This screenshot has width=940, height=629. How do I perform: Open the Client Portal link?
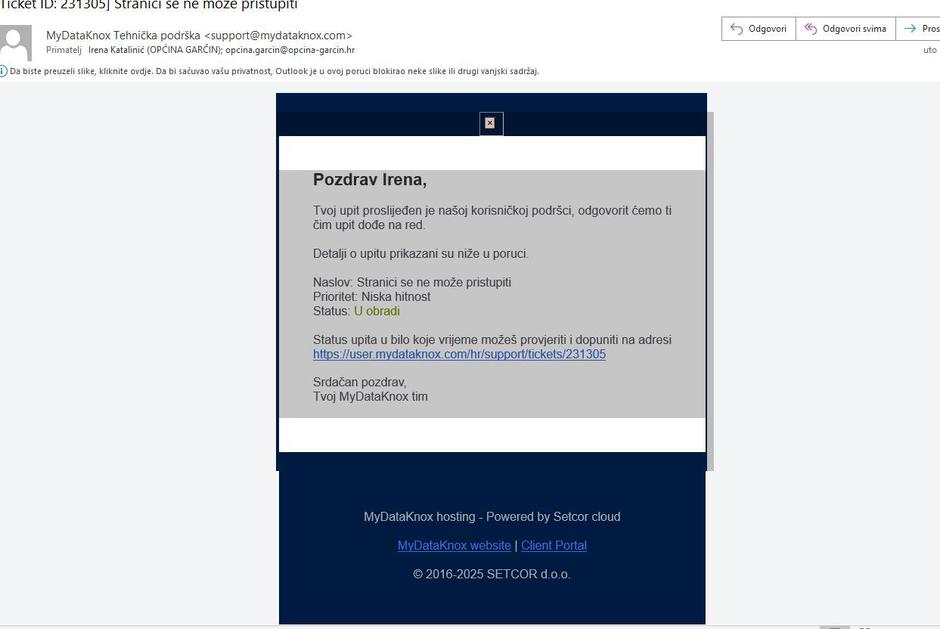click(554, 545)
